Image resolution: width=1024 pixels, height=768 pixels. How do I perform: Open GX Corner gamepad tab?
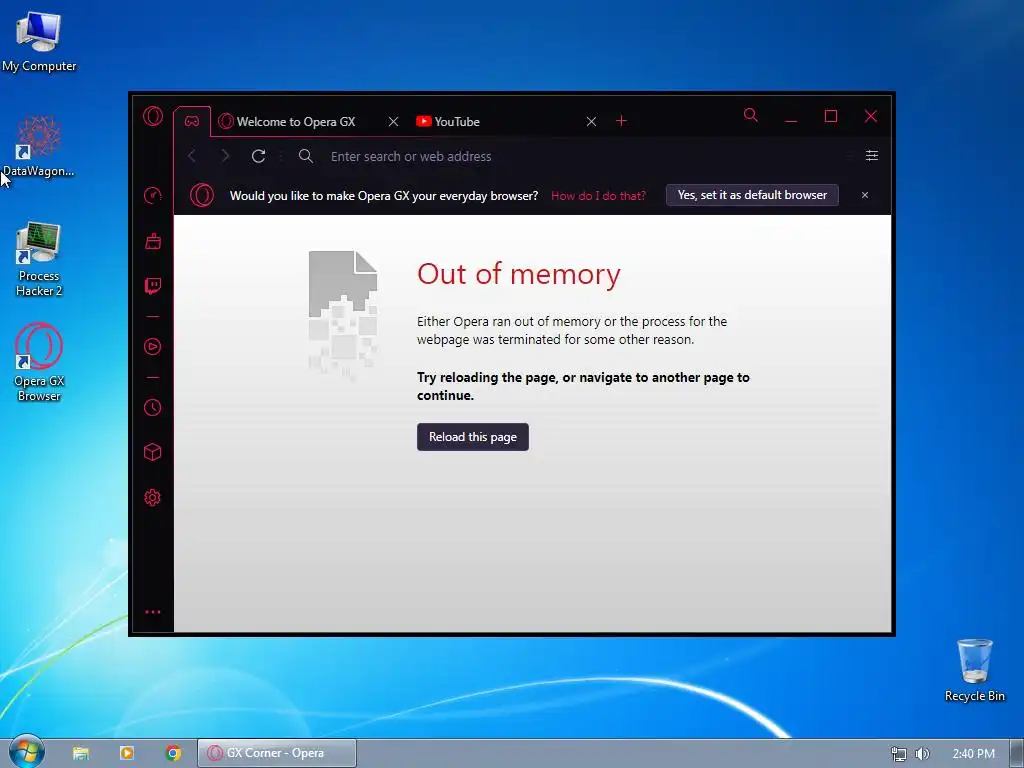(x=192, y=121)
